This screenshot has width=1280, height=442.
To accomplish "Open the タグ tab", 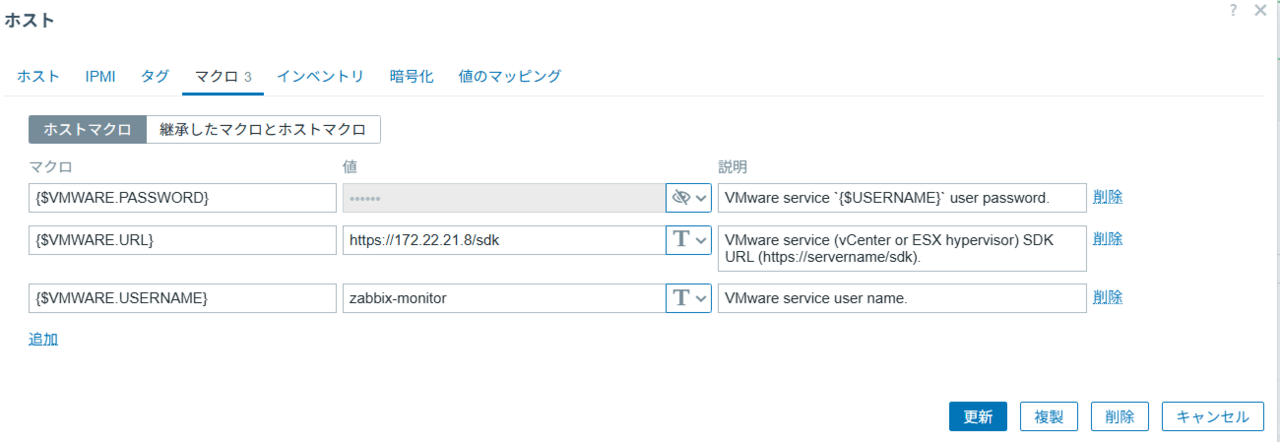I will click(x=154, y=76).
